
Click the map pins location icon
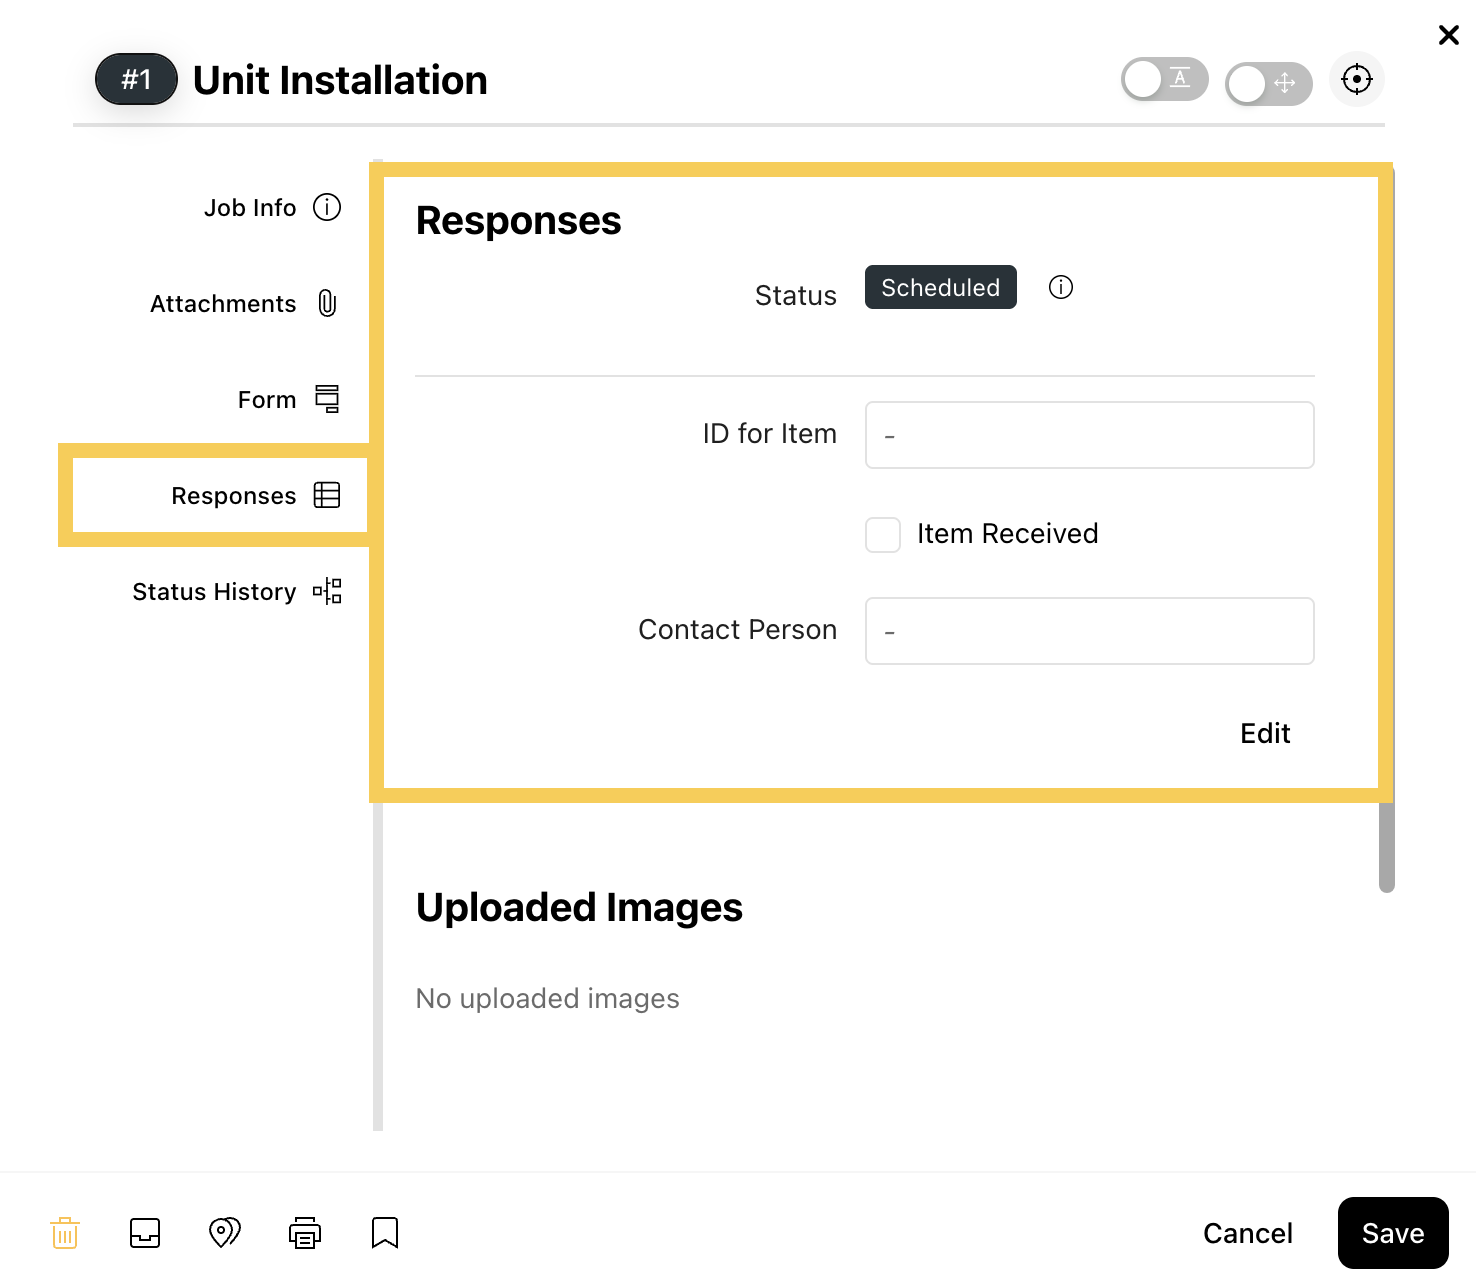[x=225, y=1233]
